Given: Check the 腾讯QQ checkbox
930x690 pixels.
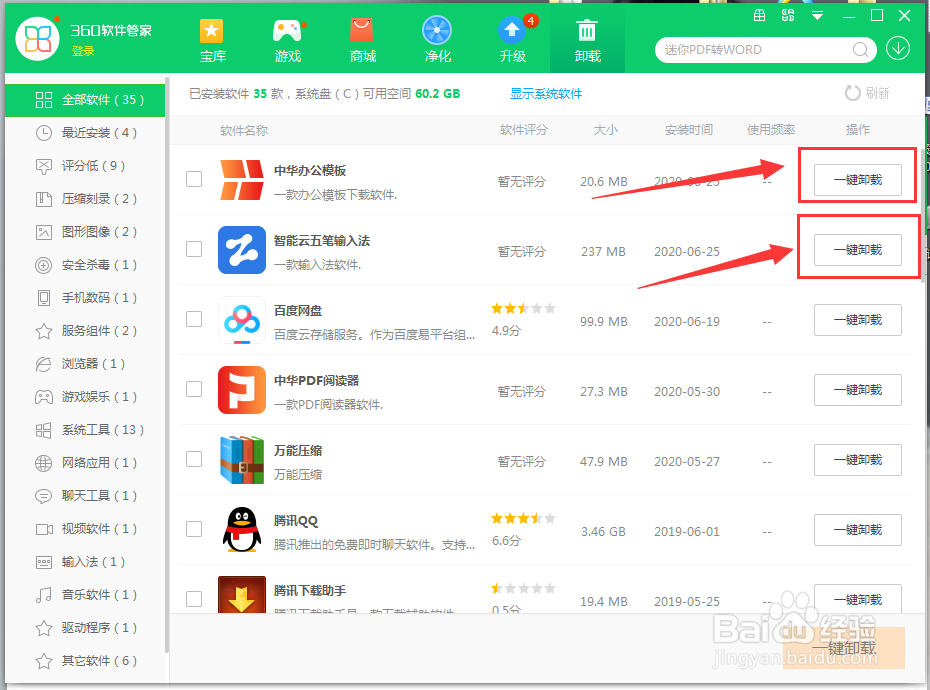Looking at the screenshot, I should pyautogui.click(x=194, y=529).
